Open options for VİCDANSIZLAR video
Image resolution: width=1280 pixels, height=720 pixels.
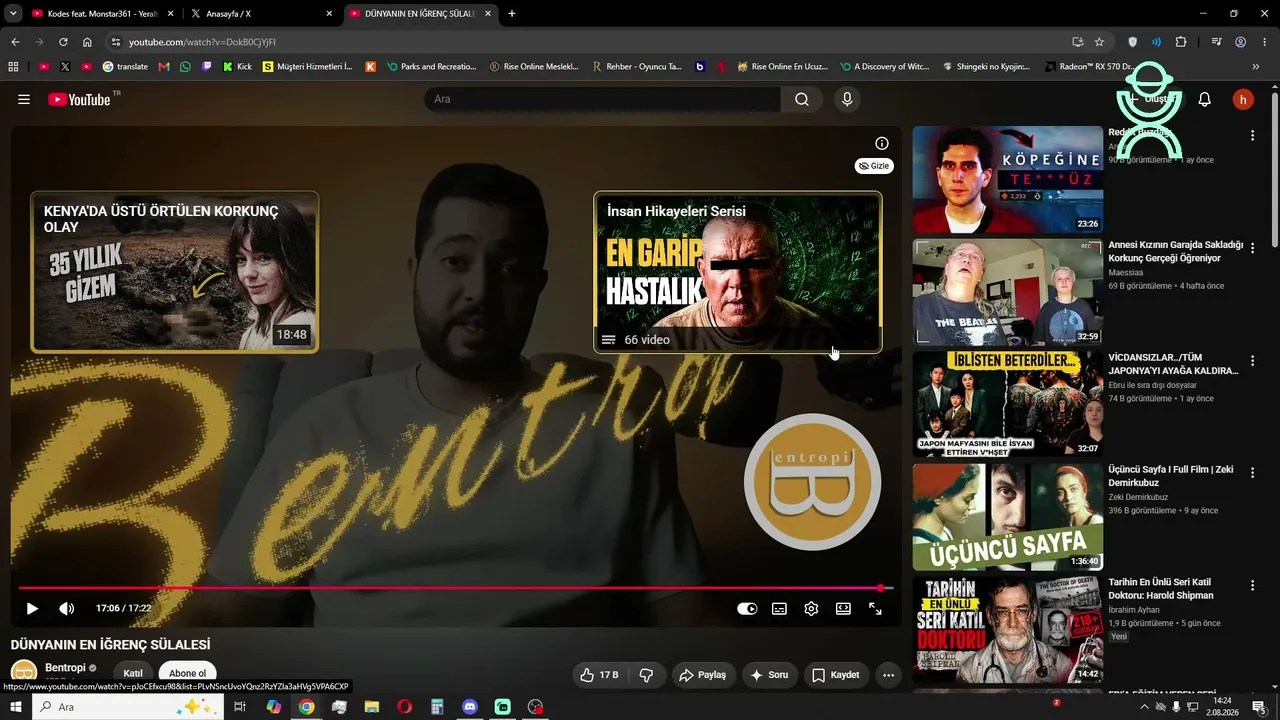click(x=1252, y=361)
